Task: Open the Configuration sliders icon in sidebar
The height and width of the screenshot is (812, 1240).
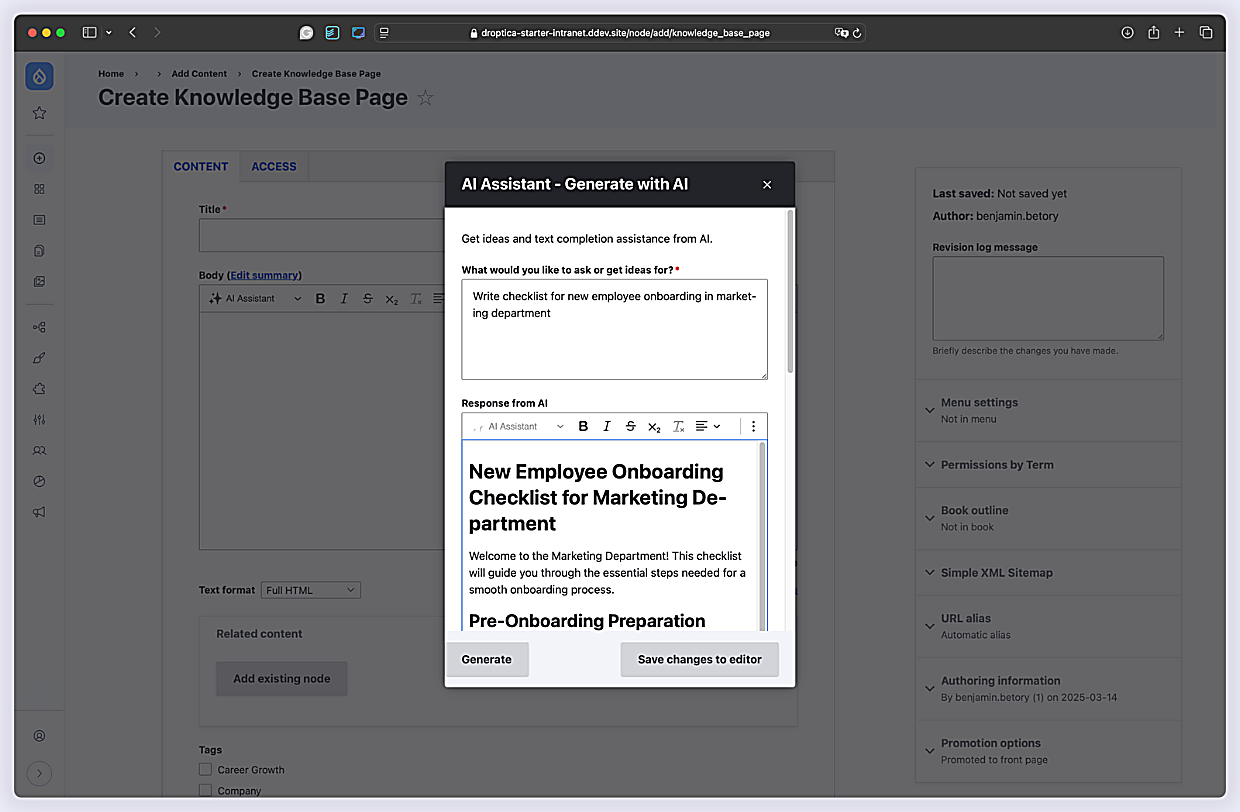Action: pos(39,420)
